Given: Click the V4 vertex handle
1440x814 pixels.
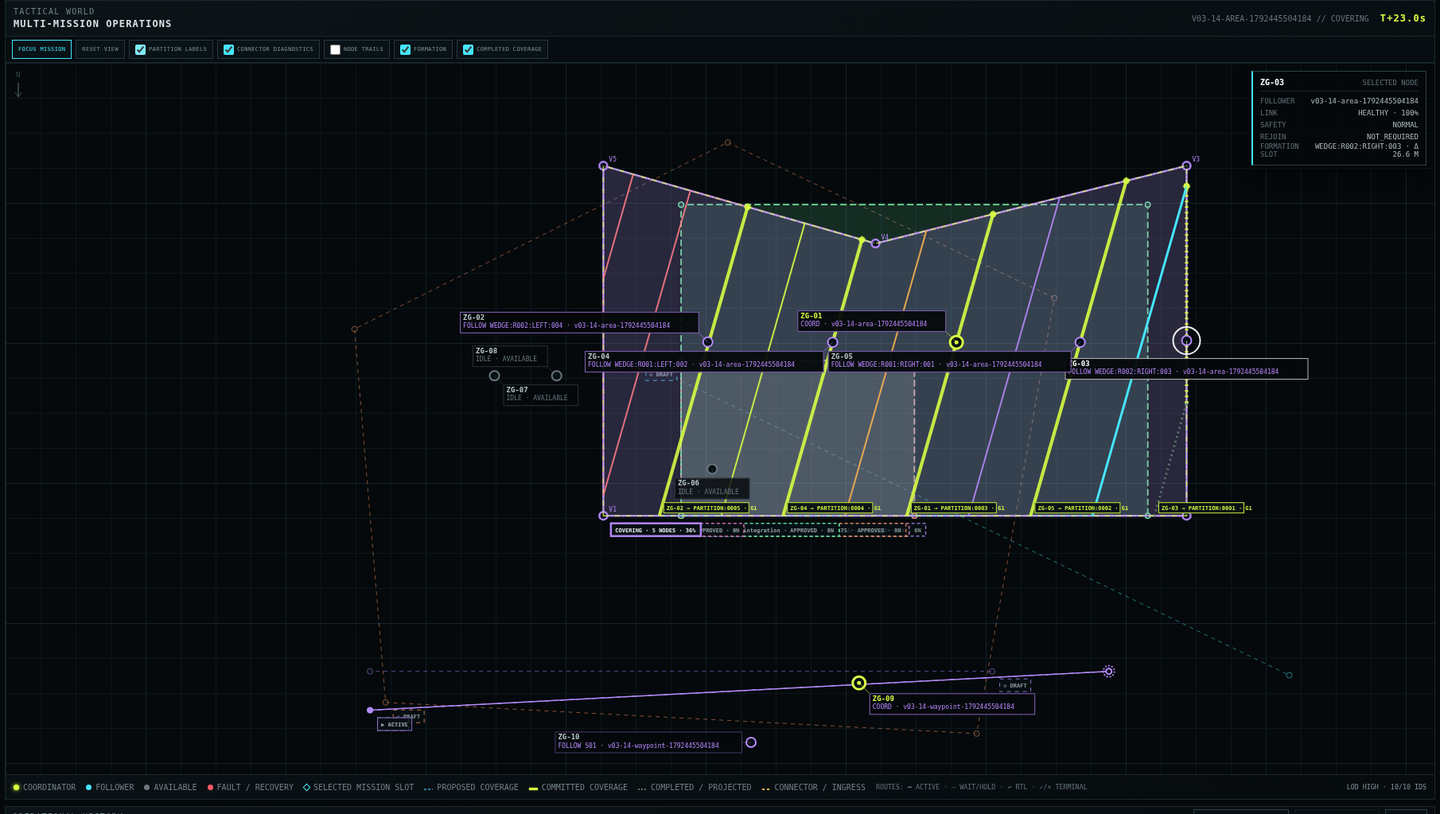Looking at the screenshot, I should [875, 244].
